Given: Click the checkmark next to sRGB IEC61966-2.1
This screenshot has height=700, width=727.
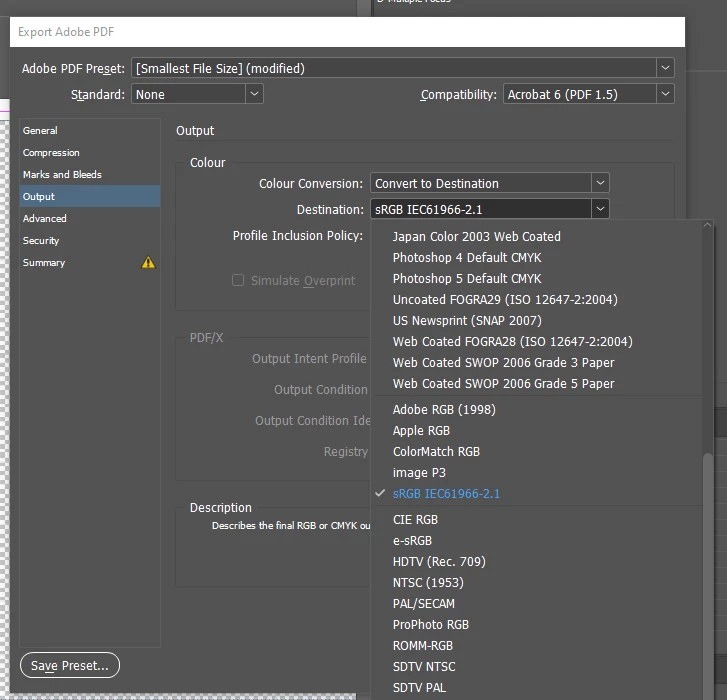Looking at the screenshot, I should (380, 493).
